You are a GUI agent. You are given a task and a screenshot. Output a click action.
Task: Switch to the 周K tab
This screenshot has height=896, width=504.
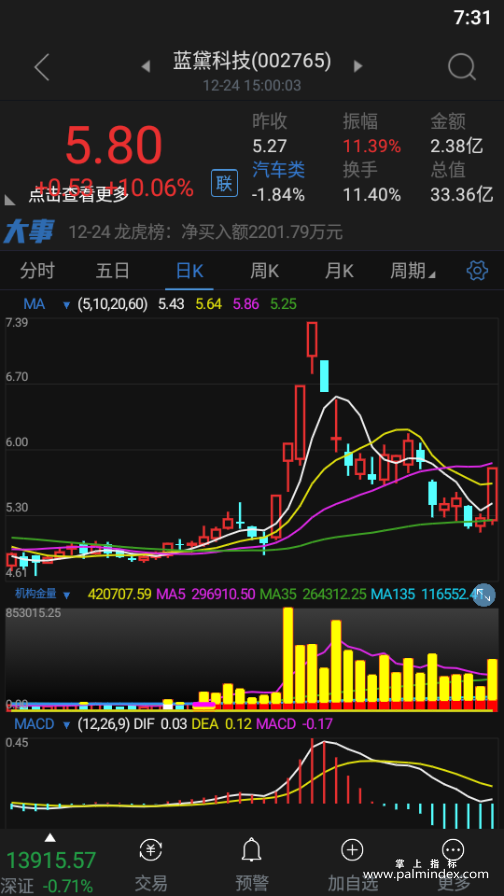click(x=265, y=270)
